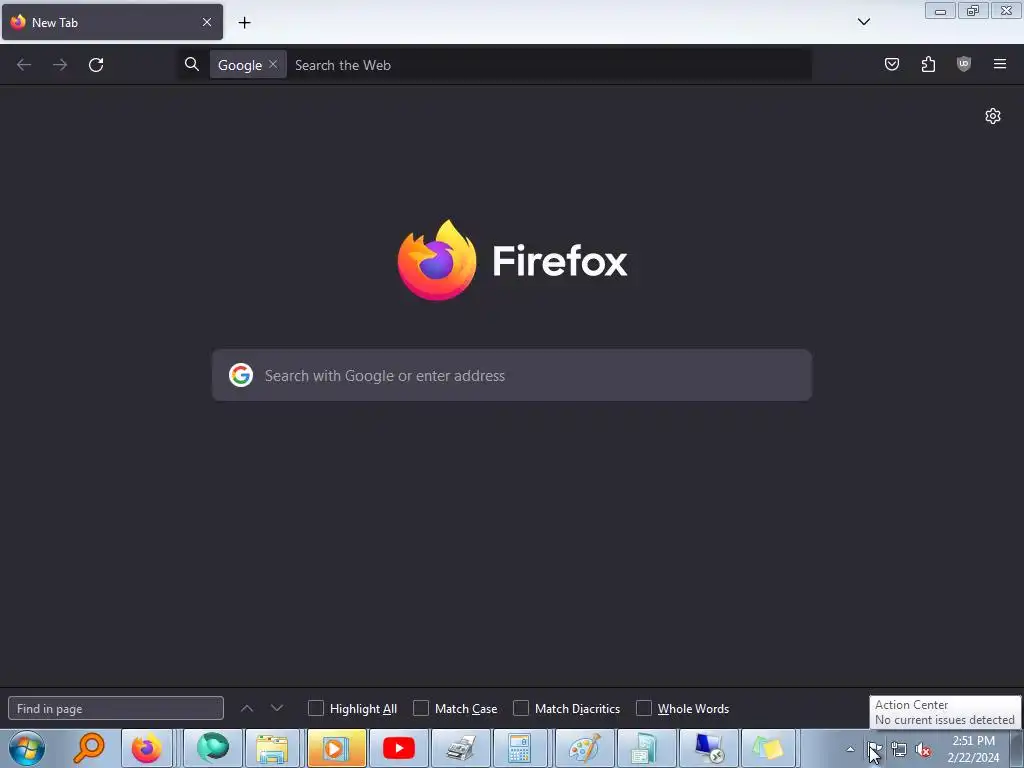Image resolution: width=1024 pixels, height=768 pixels.
Task: Open new tab personalize gear icon
Action: pyautogui.click(x=993, y=116)
